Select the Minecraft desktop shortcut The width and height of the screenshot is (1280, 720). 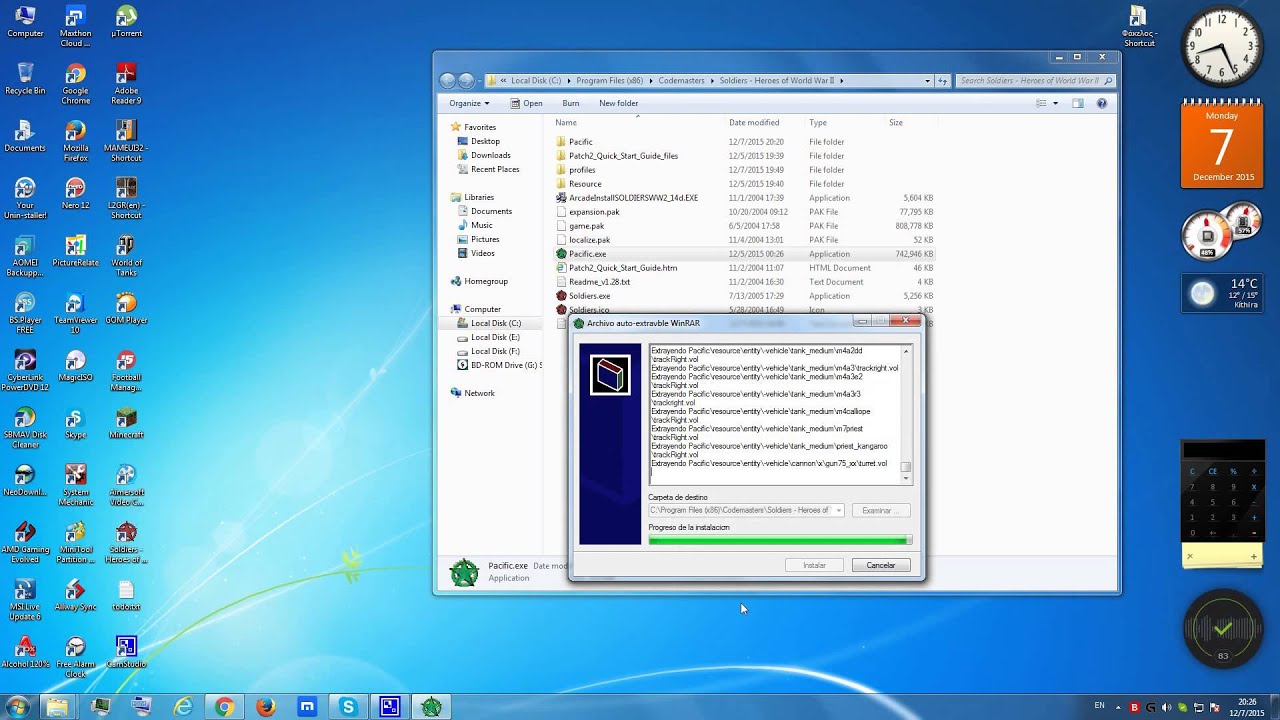pos(126,424)
